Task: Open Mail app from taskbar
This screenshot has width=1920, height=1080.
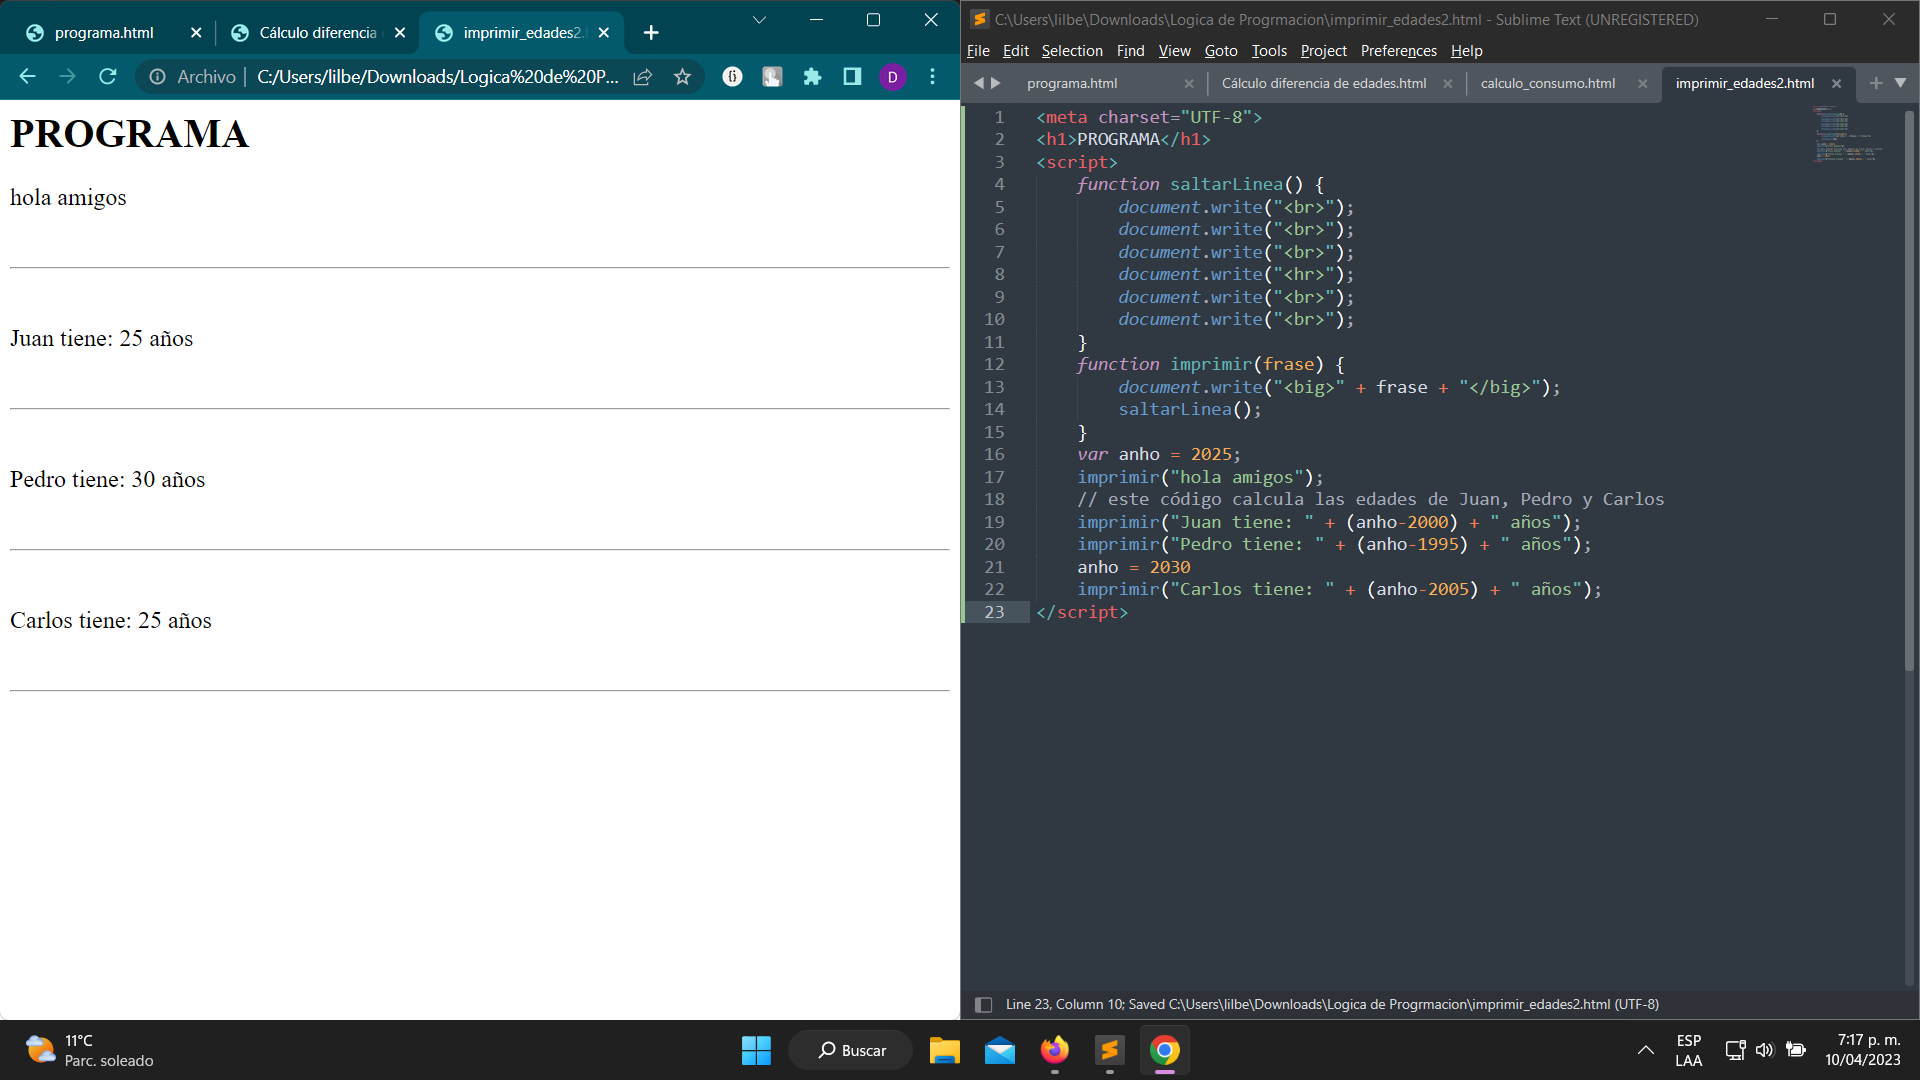Action: coord(999,1050)
